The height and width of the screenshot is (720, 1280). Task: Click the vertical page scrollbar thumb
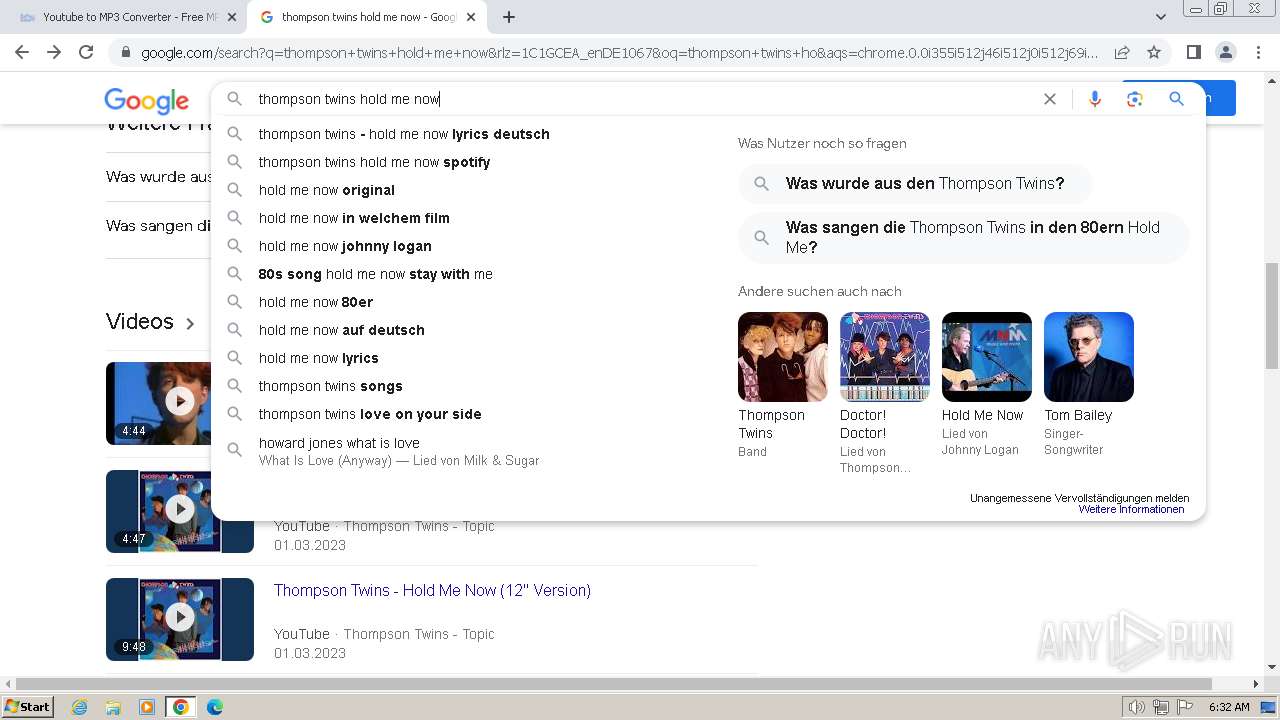pyautogui.click(x=1271, y=315)
